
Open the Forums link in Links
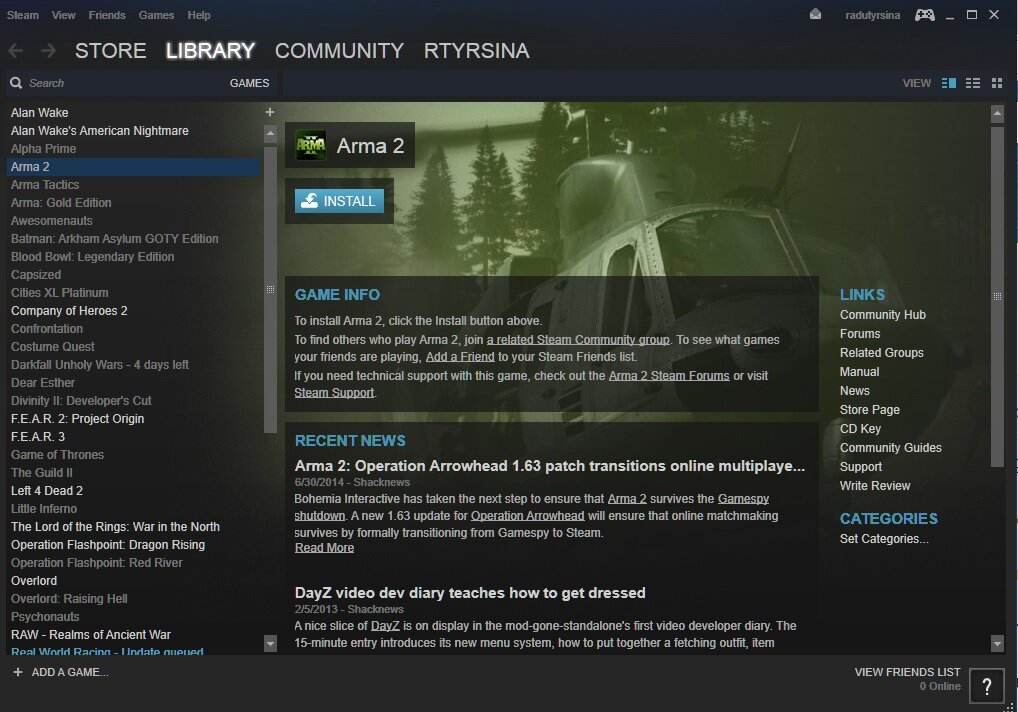click(x=860, y=334)
